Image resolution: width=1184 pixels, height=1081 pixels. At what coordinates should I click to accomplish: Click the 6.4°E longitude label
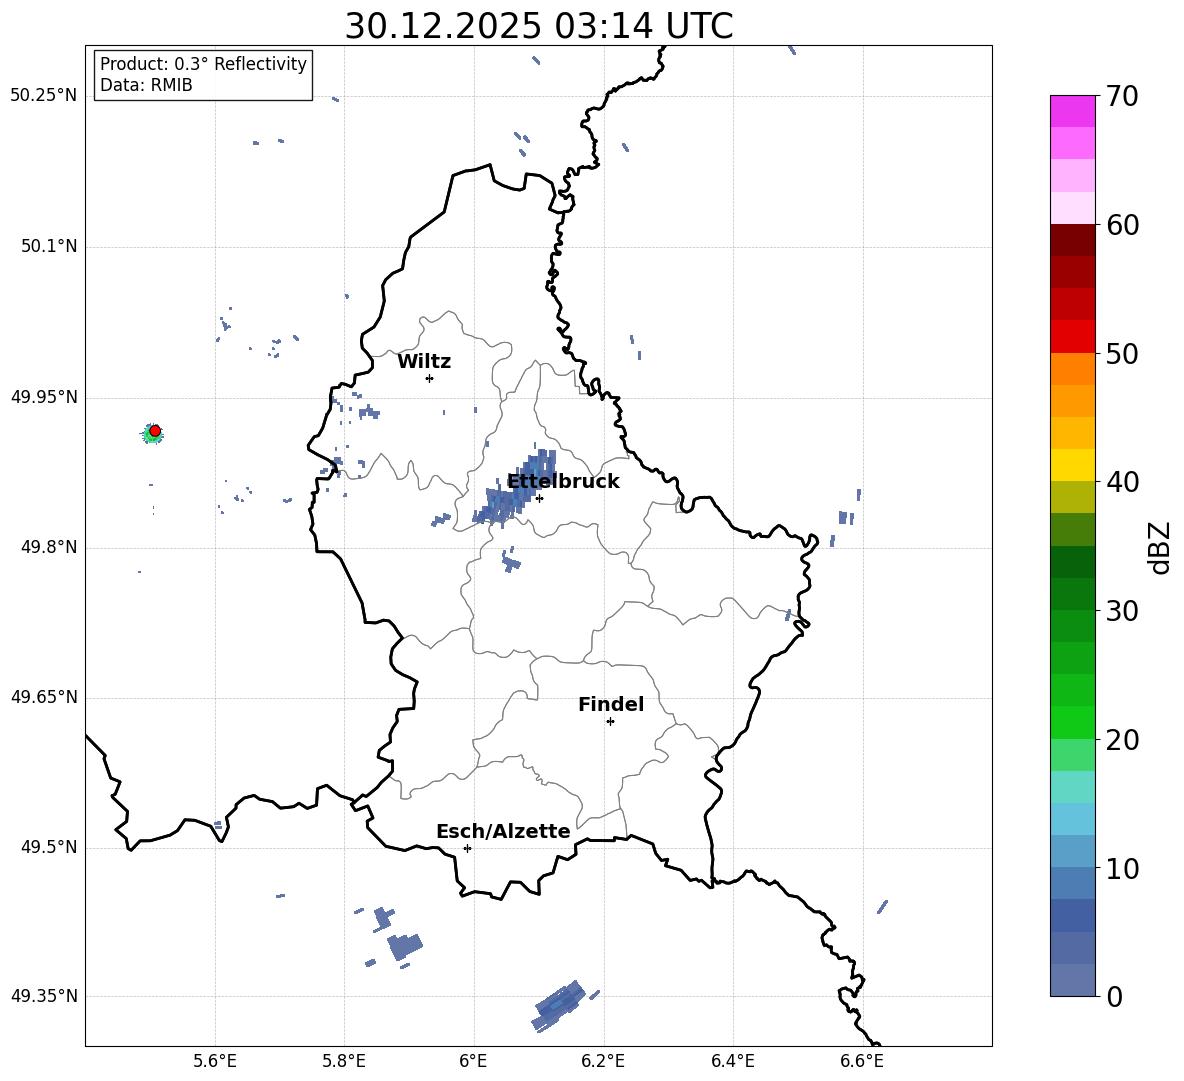tap(732, 1061)
